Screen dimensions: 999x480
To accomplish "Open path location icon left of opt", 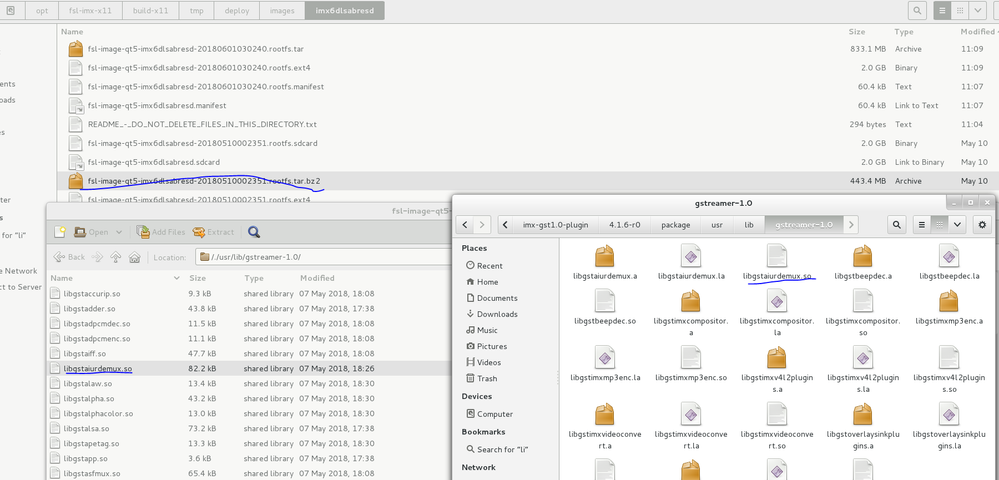I will pyautogui.click(x=11, y=11).
